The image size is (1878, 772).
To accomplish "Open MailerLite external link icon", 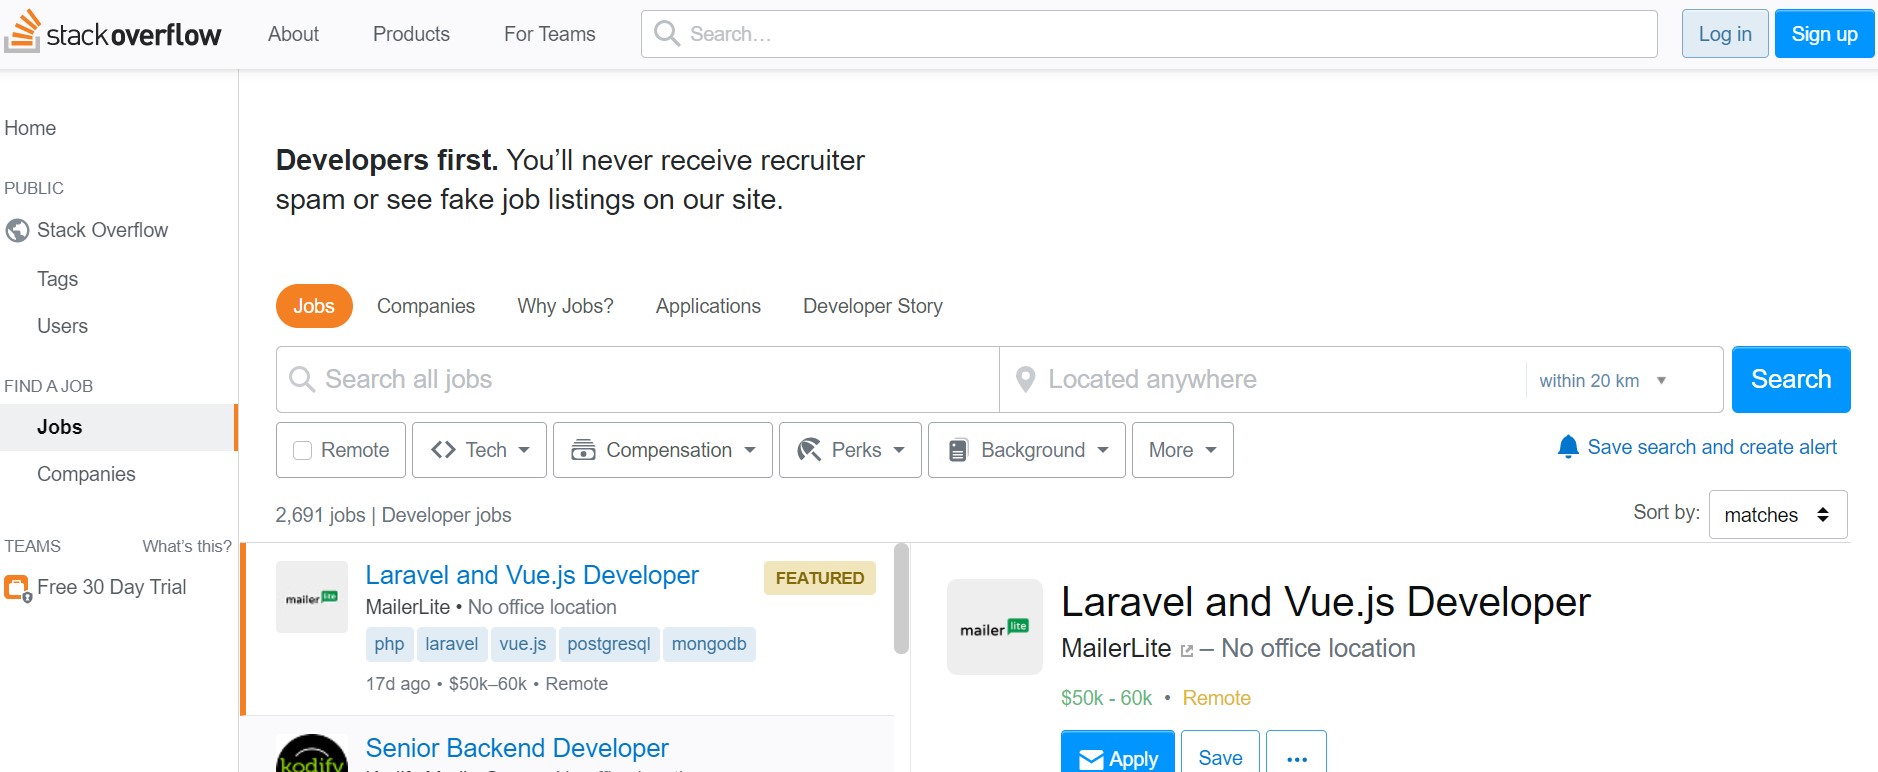I will click(x=1187, y=651).
